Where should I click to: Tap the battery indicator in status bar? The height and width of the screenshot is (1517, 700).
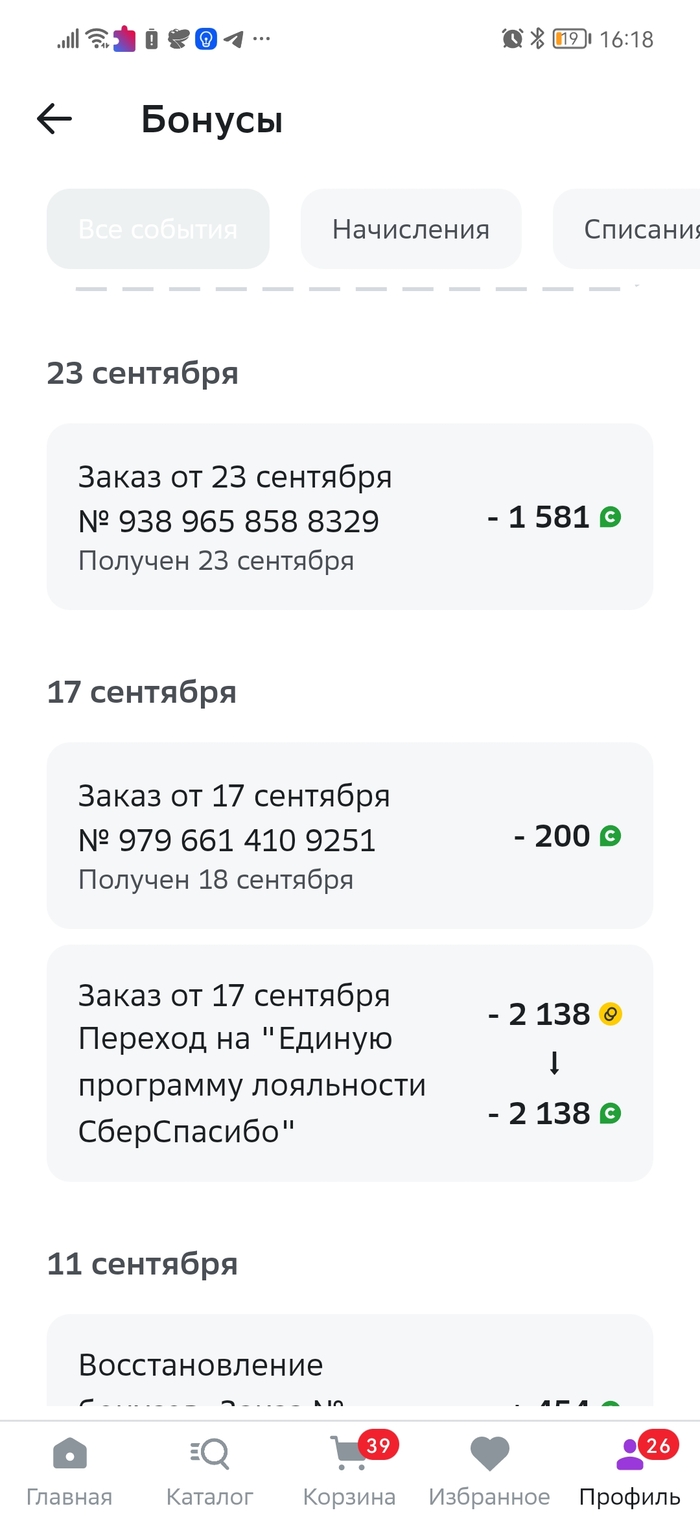[x=571, y=39]
